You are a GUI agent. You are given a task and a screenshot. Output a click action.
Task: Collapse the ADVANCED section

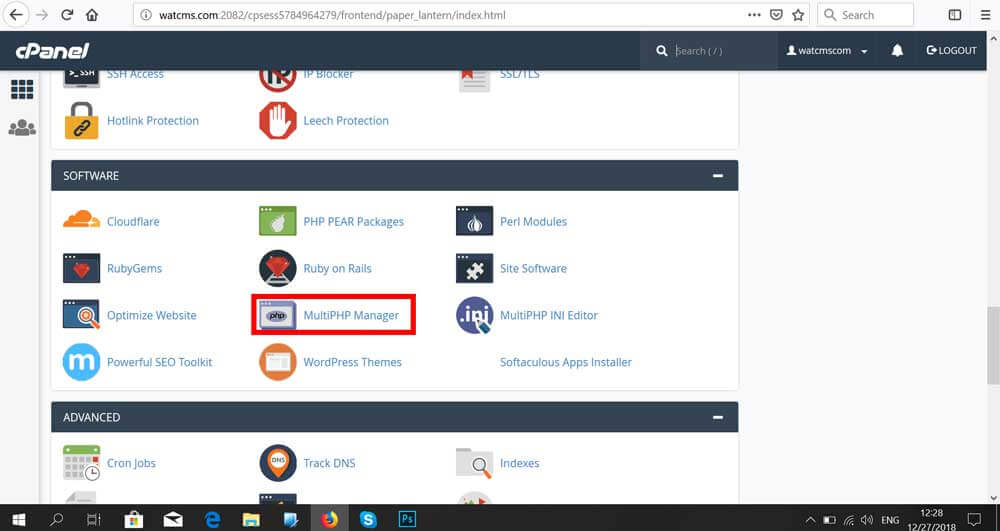click(718, 417)
